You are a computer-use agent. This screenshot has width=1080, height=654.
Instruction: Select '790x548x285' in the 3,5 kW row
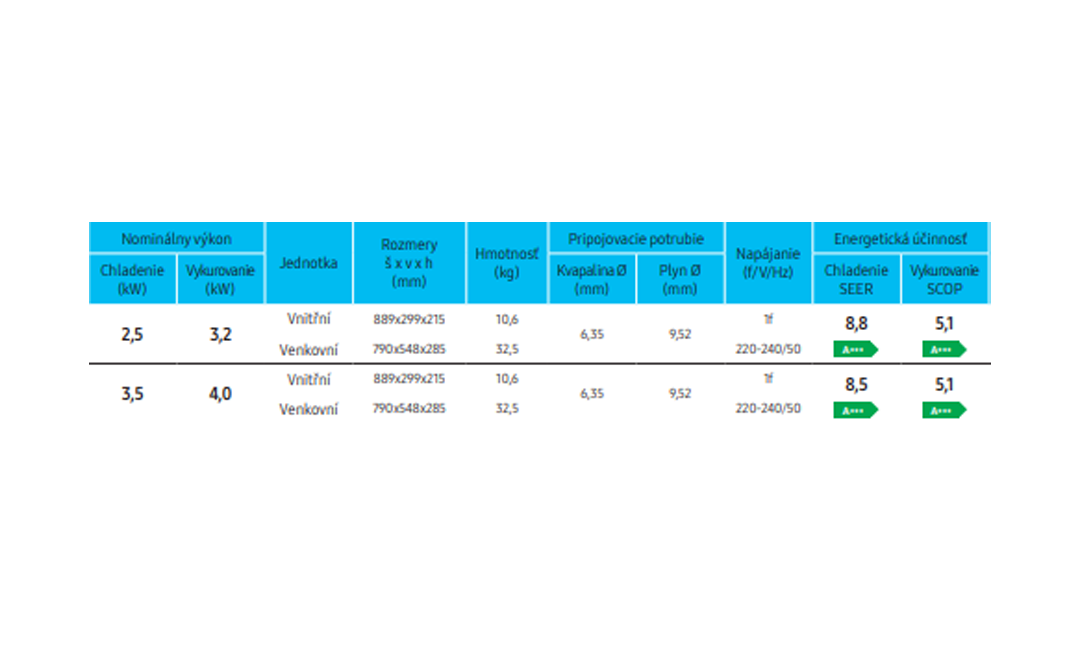tap(409, 408)
